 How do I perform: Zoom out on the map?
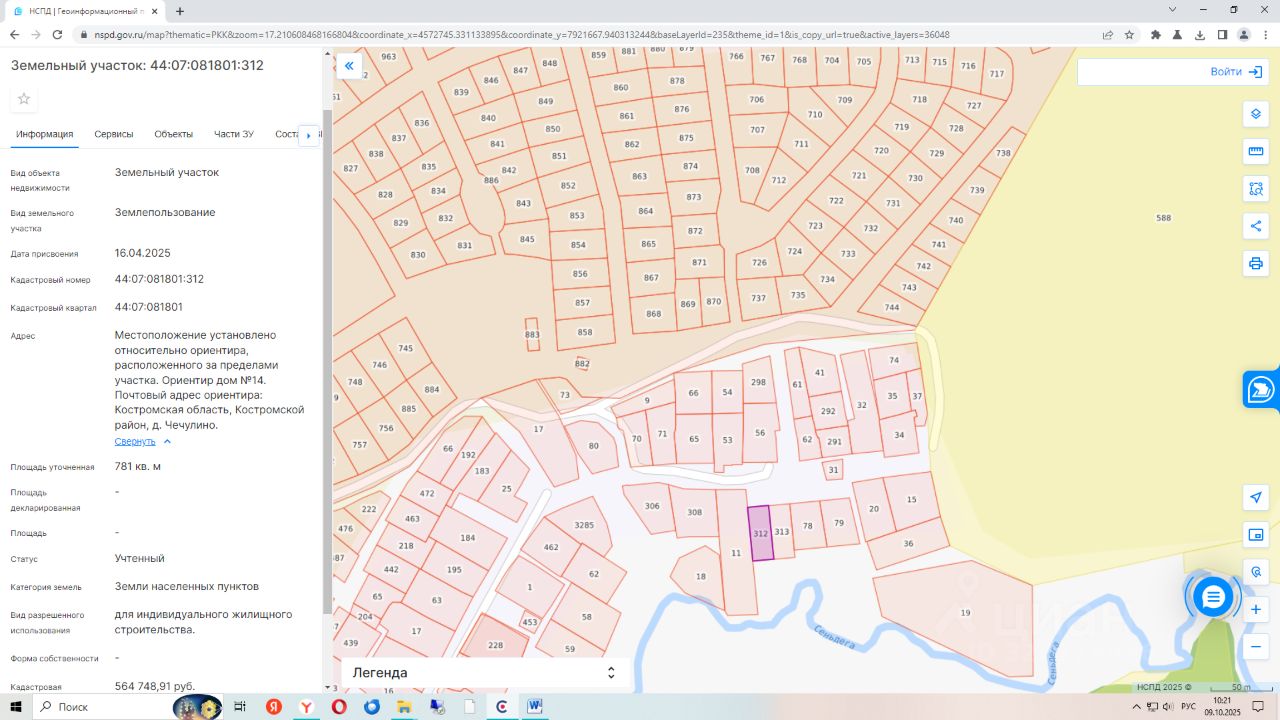click(1256, 647)
